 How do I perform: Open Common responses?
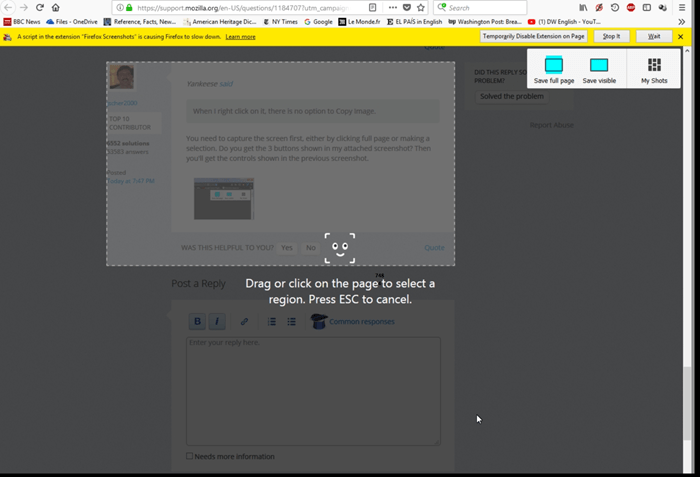click(353, 321)
